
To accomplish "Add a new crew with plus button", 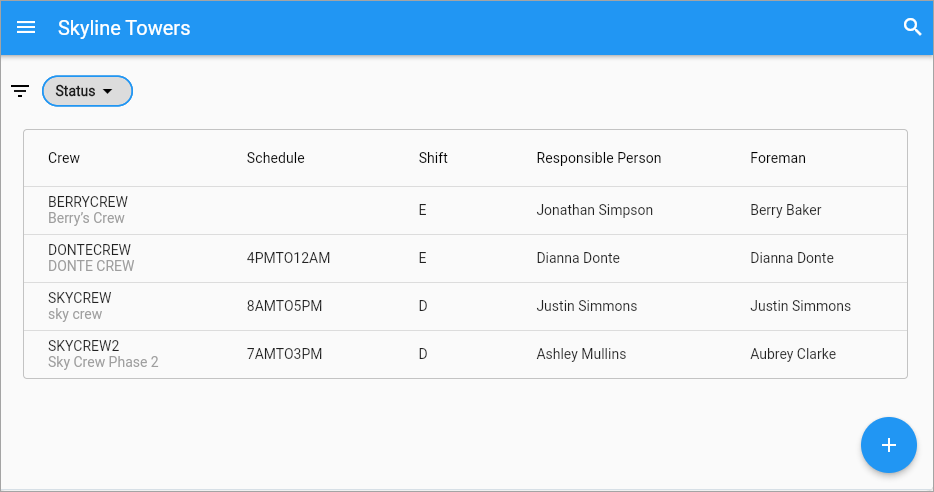I will [x=888, y=445].
